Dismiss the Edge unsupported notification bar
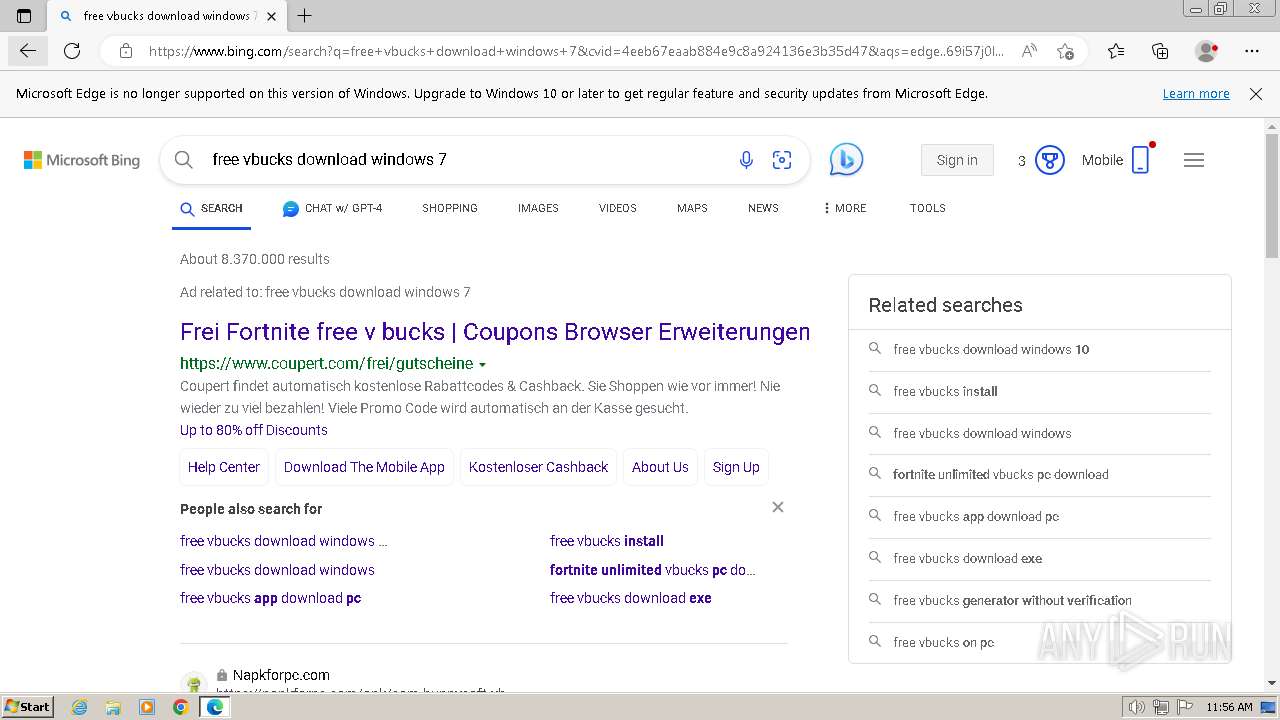1280x720 pixels. point(1256,94)
